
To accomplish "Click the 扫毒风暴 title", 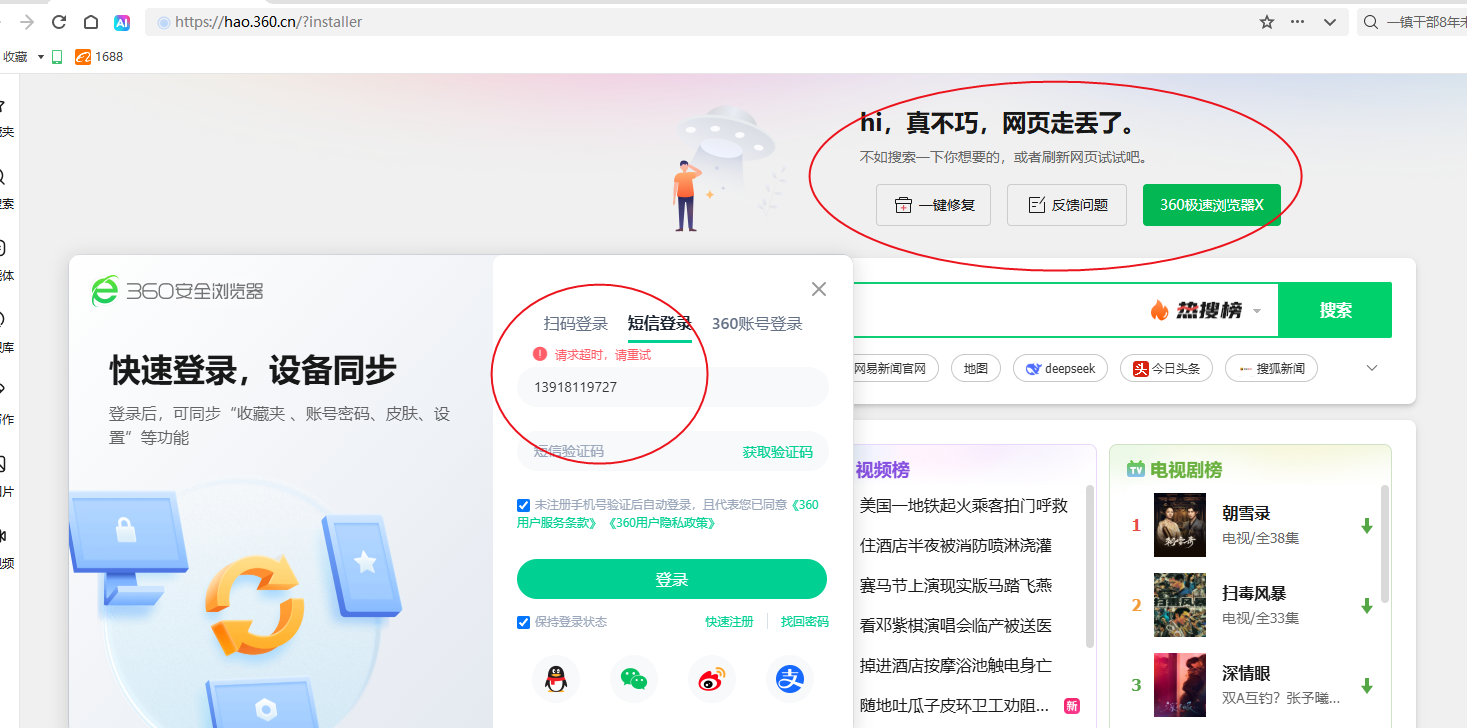I will pyautogui.click(x=1254, y=593).
